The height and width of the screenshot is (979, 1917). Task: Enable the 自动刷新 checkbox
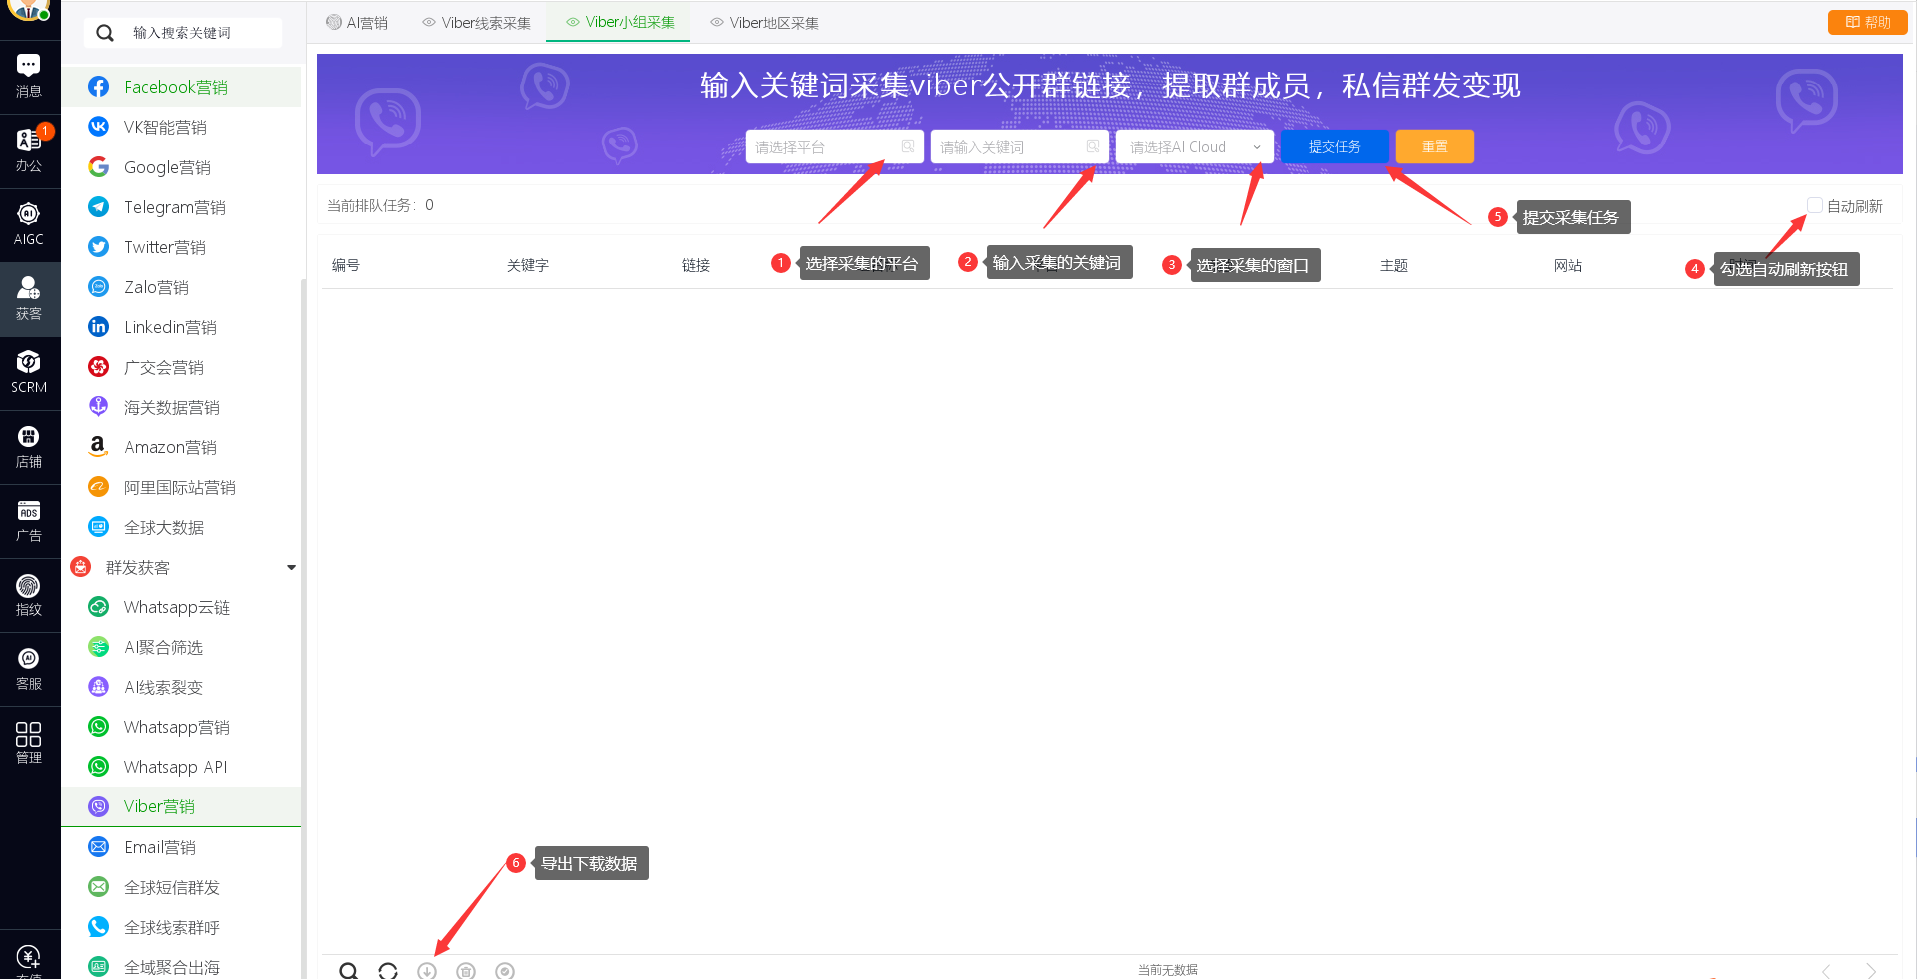[x=1815, y=205]
